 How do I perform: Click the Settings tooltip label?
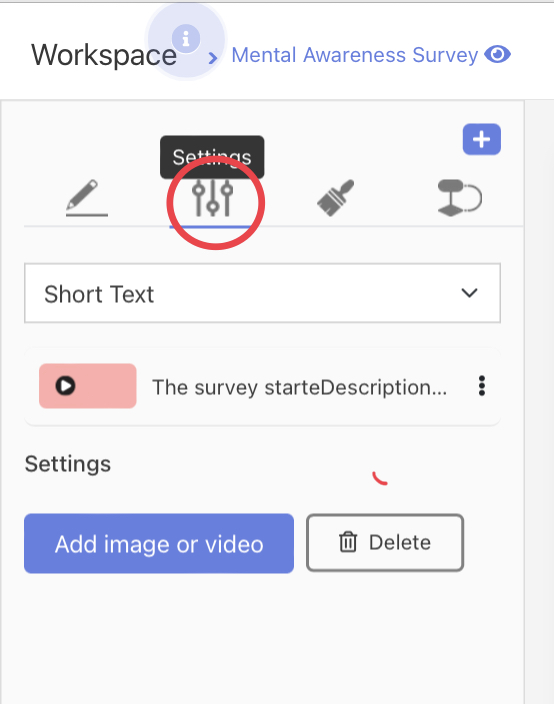point(212,157)
